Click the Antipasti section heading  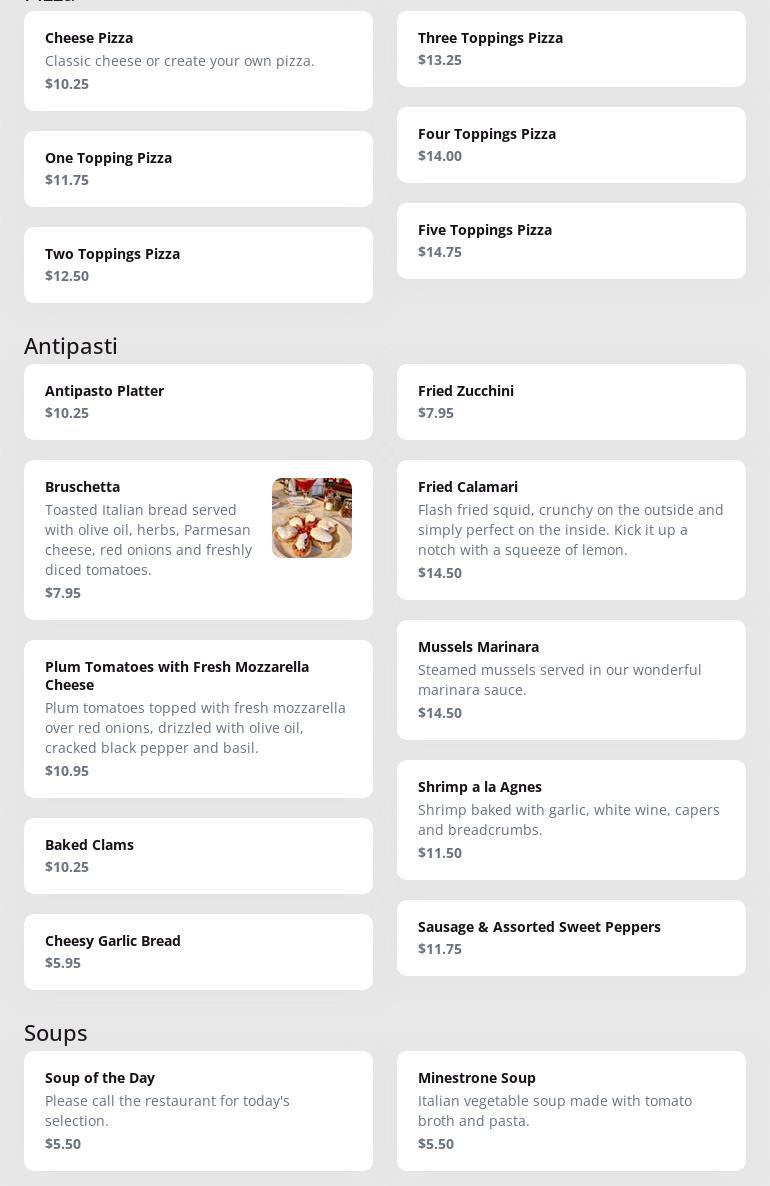[71, 346]
